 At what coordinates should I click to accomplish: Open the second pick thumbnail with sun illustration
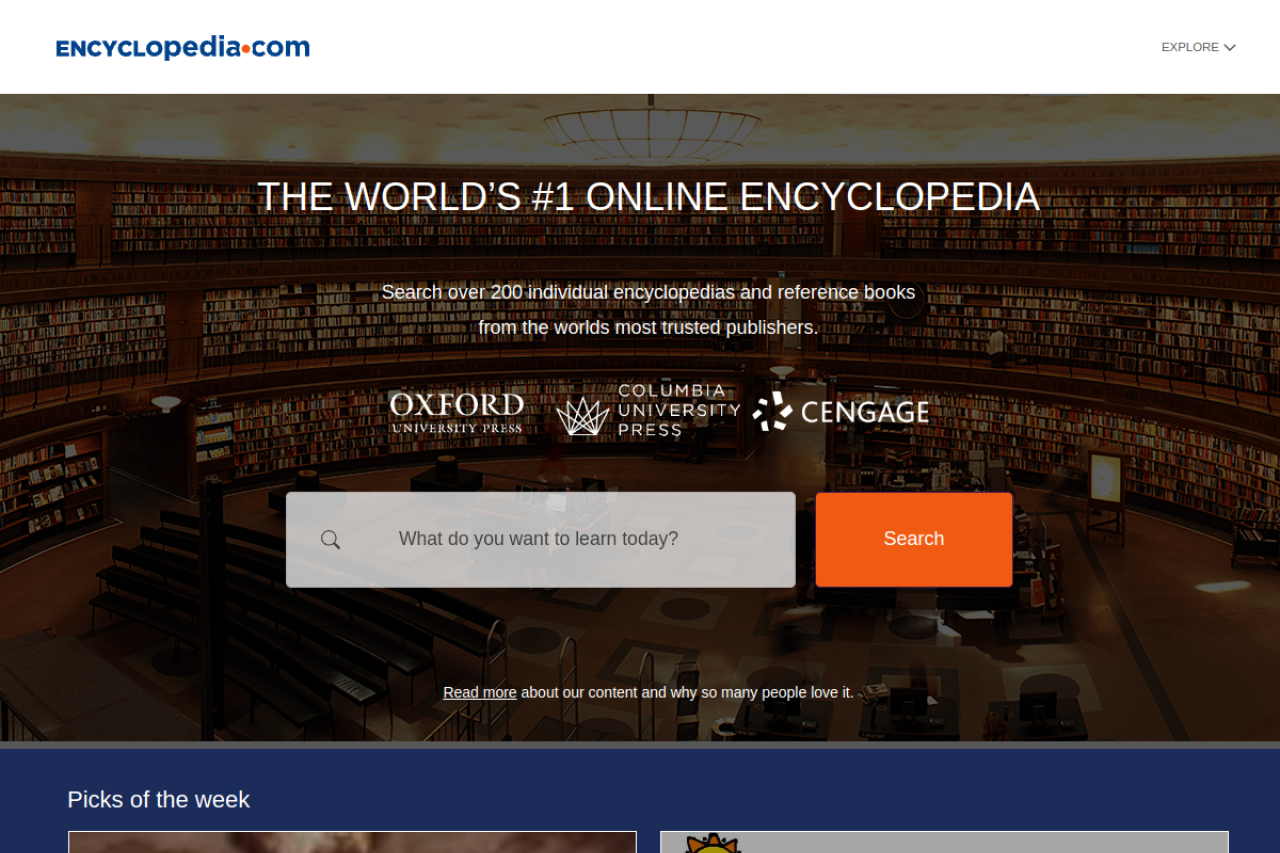tap(944, 842)
